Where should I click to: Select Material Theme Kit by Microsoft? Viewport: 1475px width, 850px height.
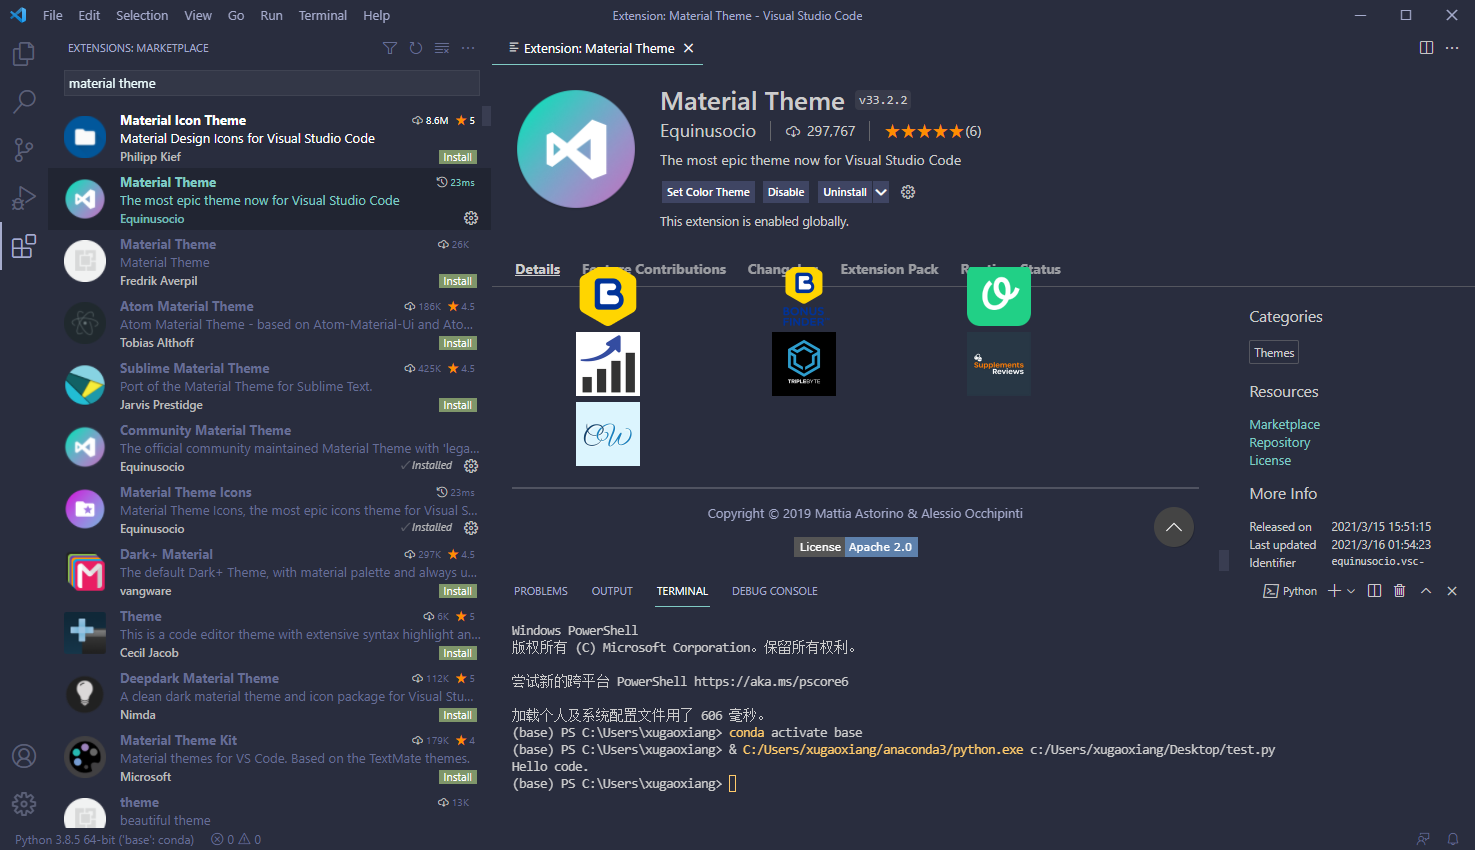tap(270, 757)
